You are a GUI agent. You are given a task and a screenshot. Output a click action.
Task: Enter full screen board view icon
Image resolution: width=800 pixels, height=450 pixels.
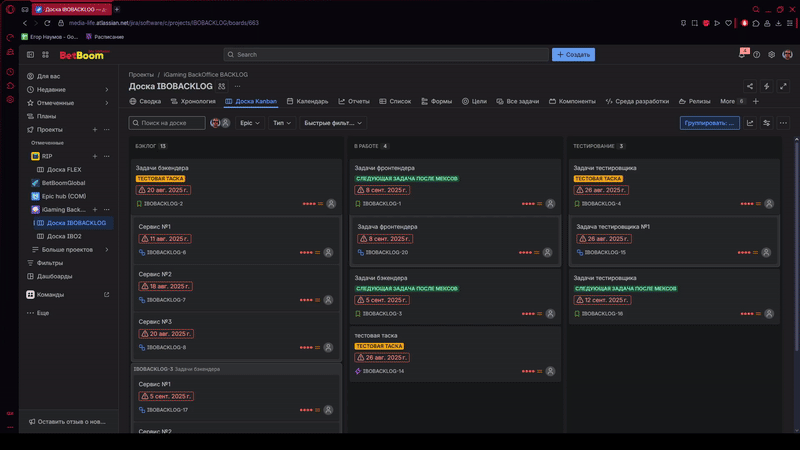click(x=783, y=86)
